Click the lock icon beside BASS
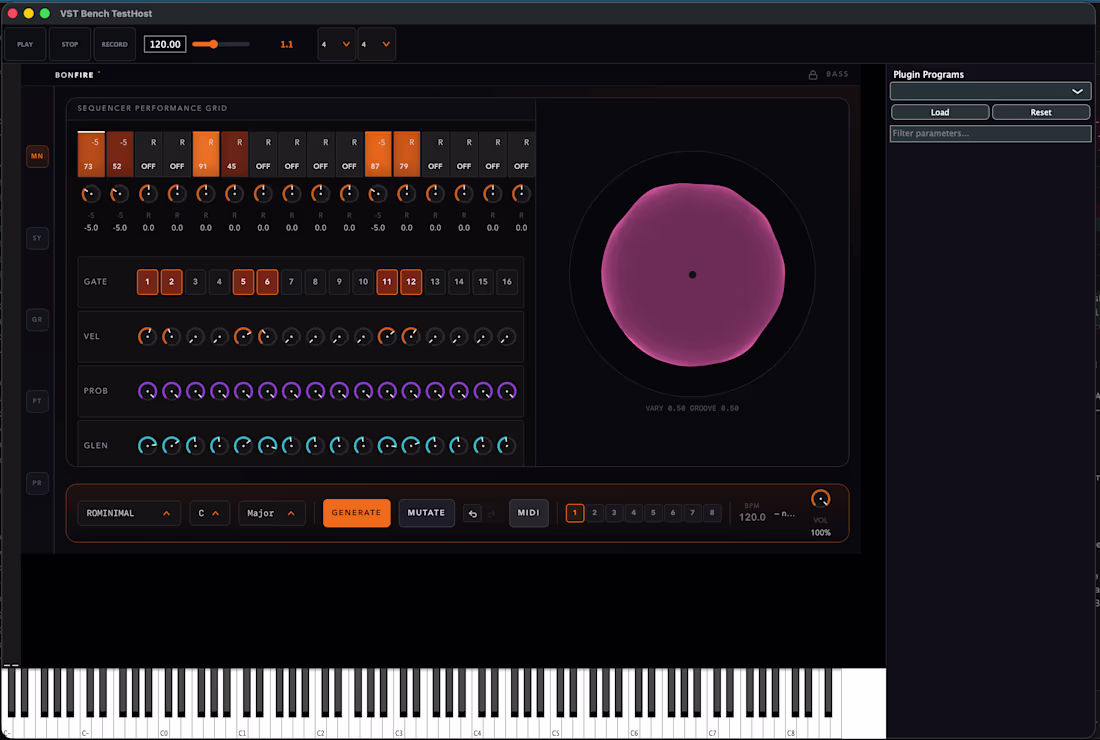The width and height of the screenshot is (1100, 740). tap(812, 74)
